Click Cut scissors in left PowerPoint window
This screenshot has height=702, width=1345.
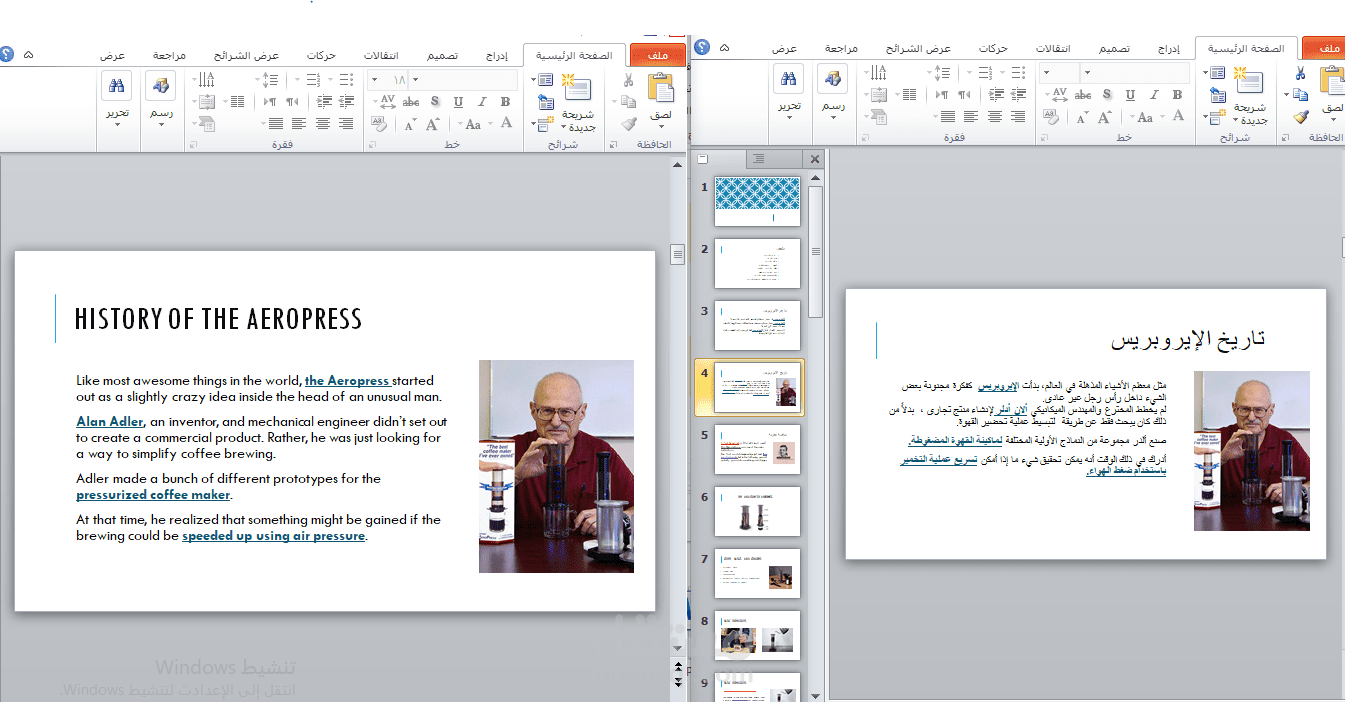[x=628, y=79]
